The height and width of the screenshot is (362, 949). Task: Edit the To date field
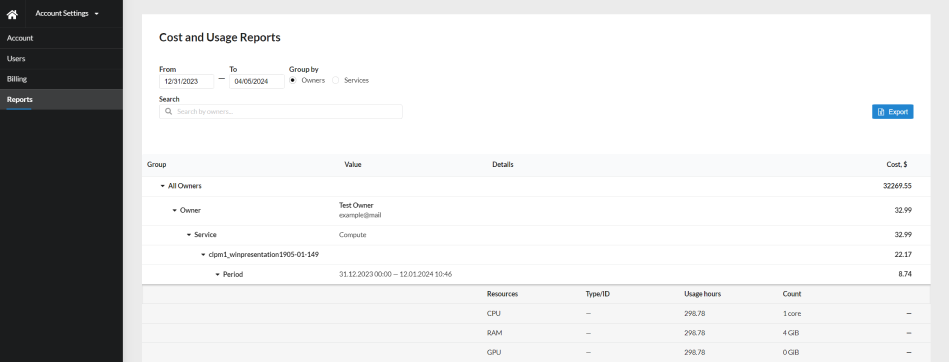[257, 81]
